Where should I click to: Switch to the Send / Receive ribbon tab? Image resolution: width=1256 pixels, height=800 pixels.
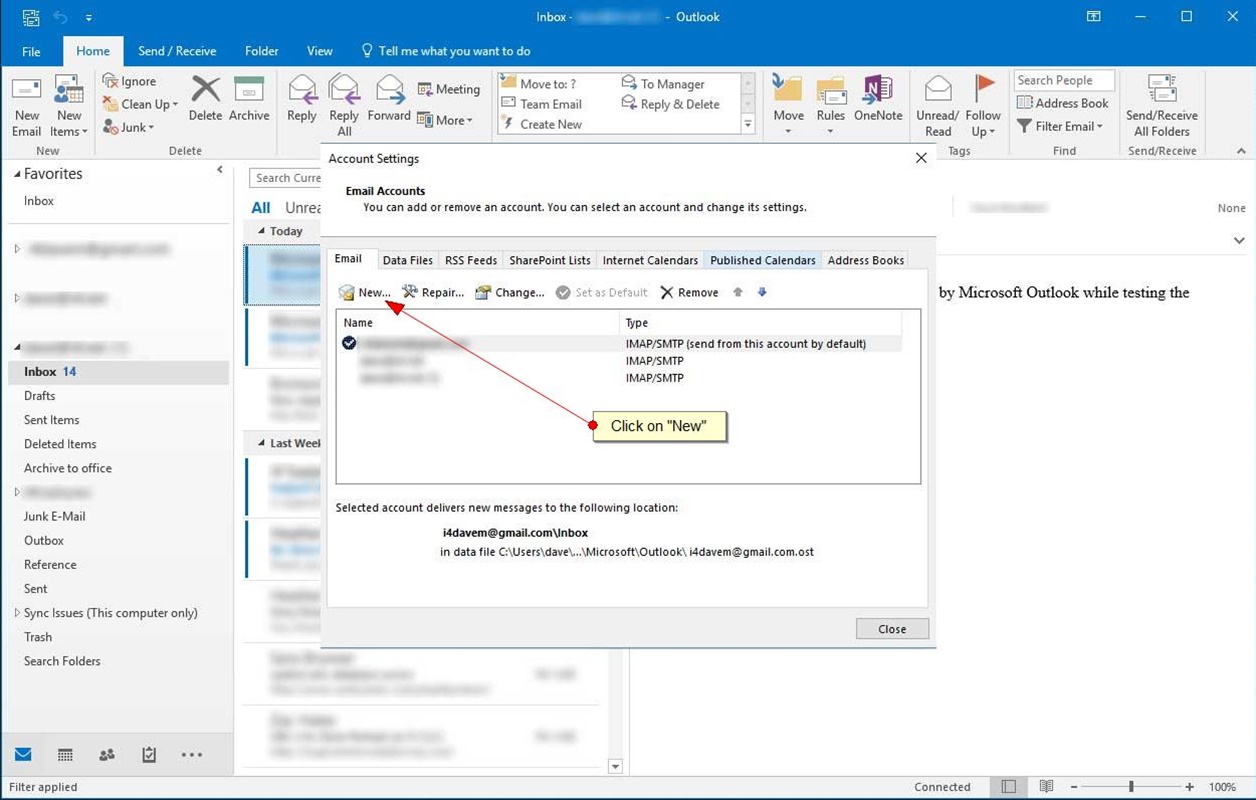point(177,51)
